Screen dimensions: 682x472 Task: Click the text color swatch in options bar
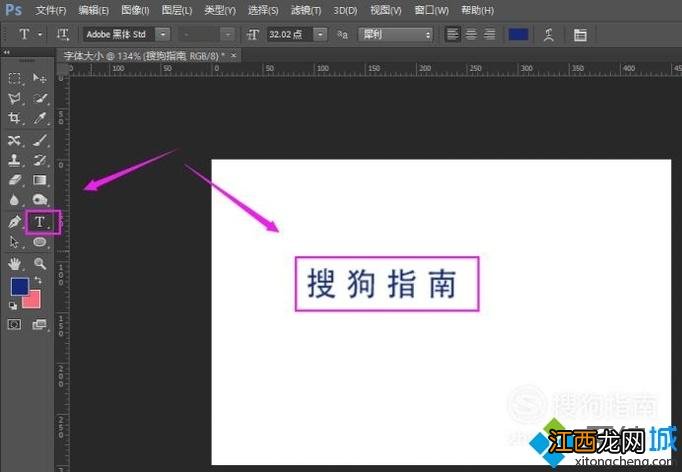pyautogui.click(x=518, y=34)
